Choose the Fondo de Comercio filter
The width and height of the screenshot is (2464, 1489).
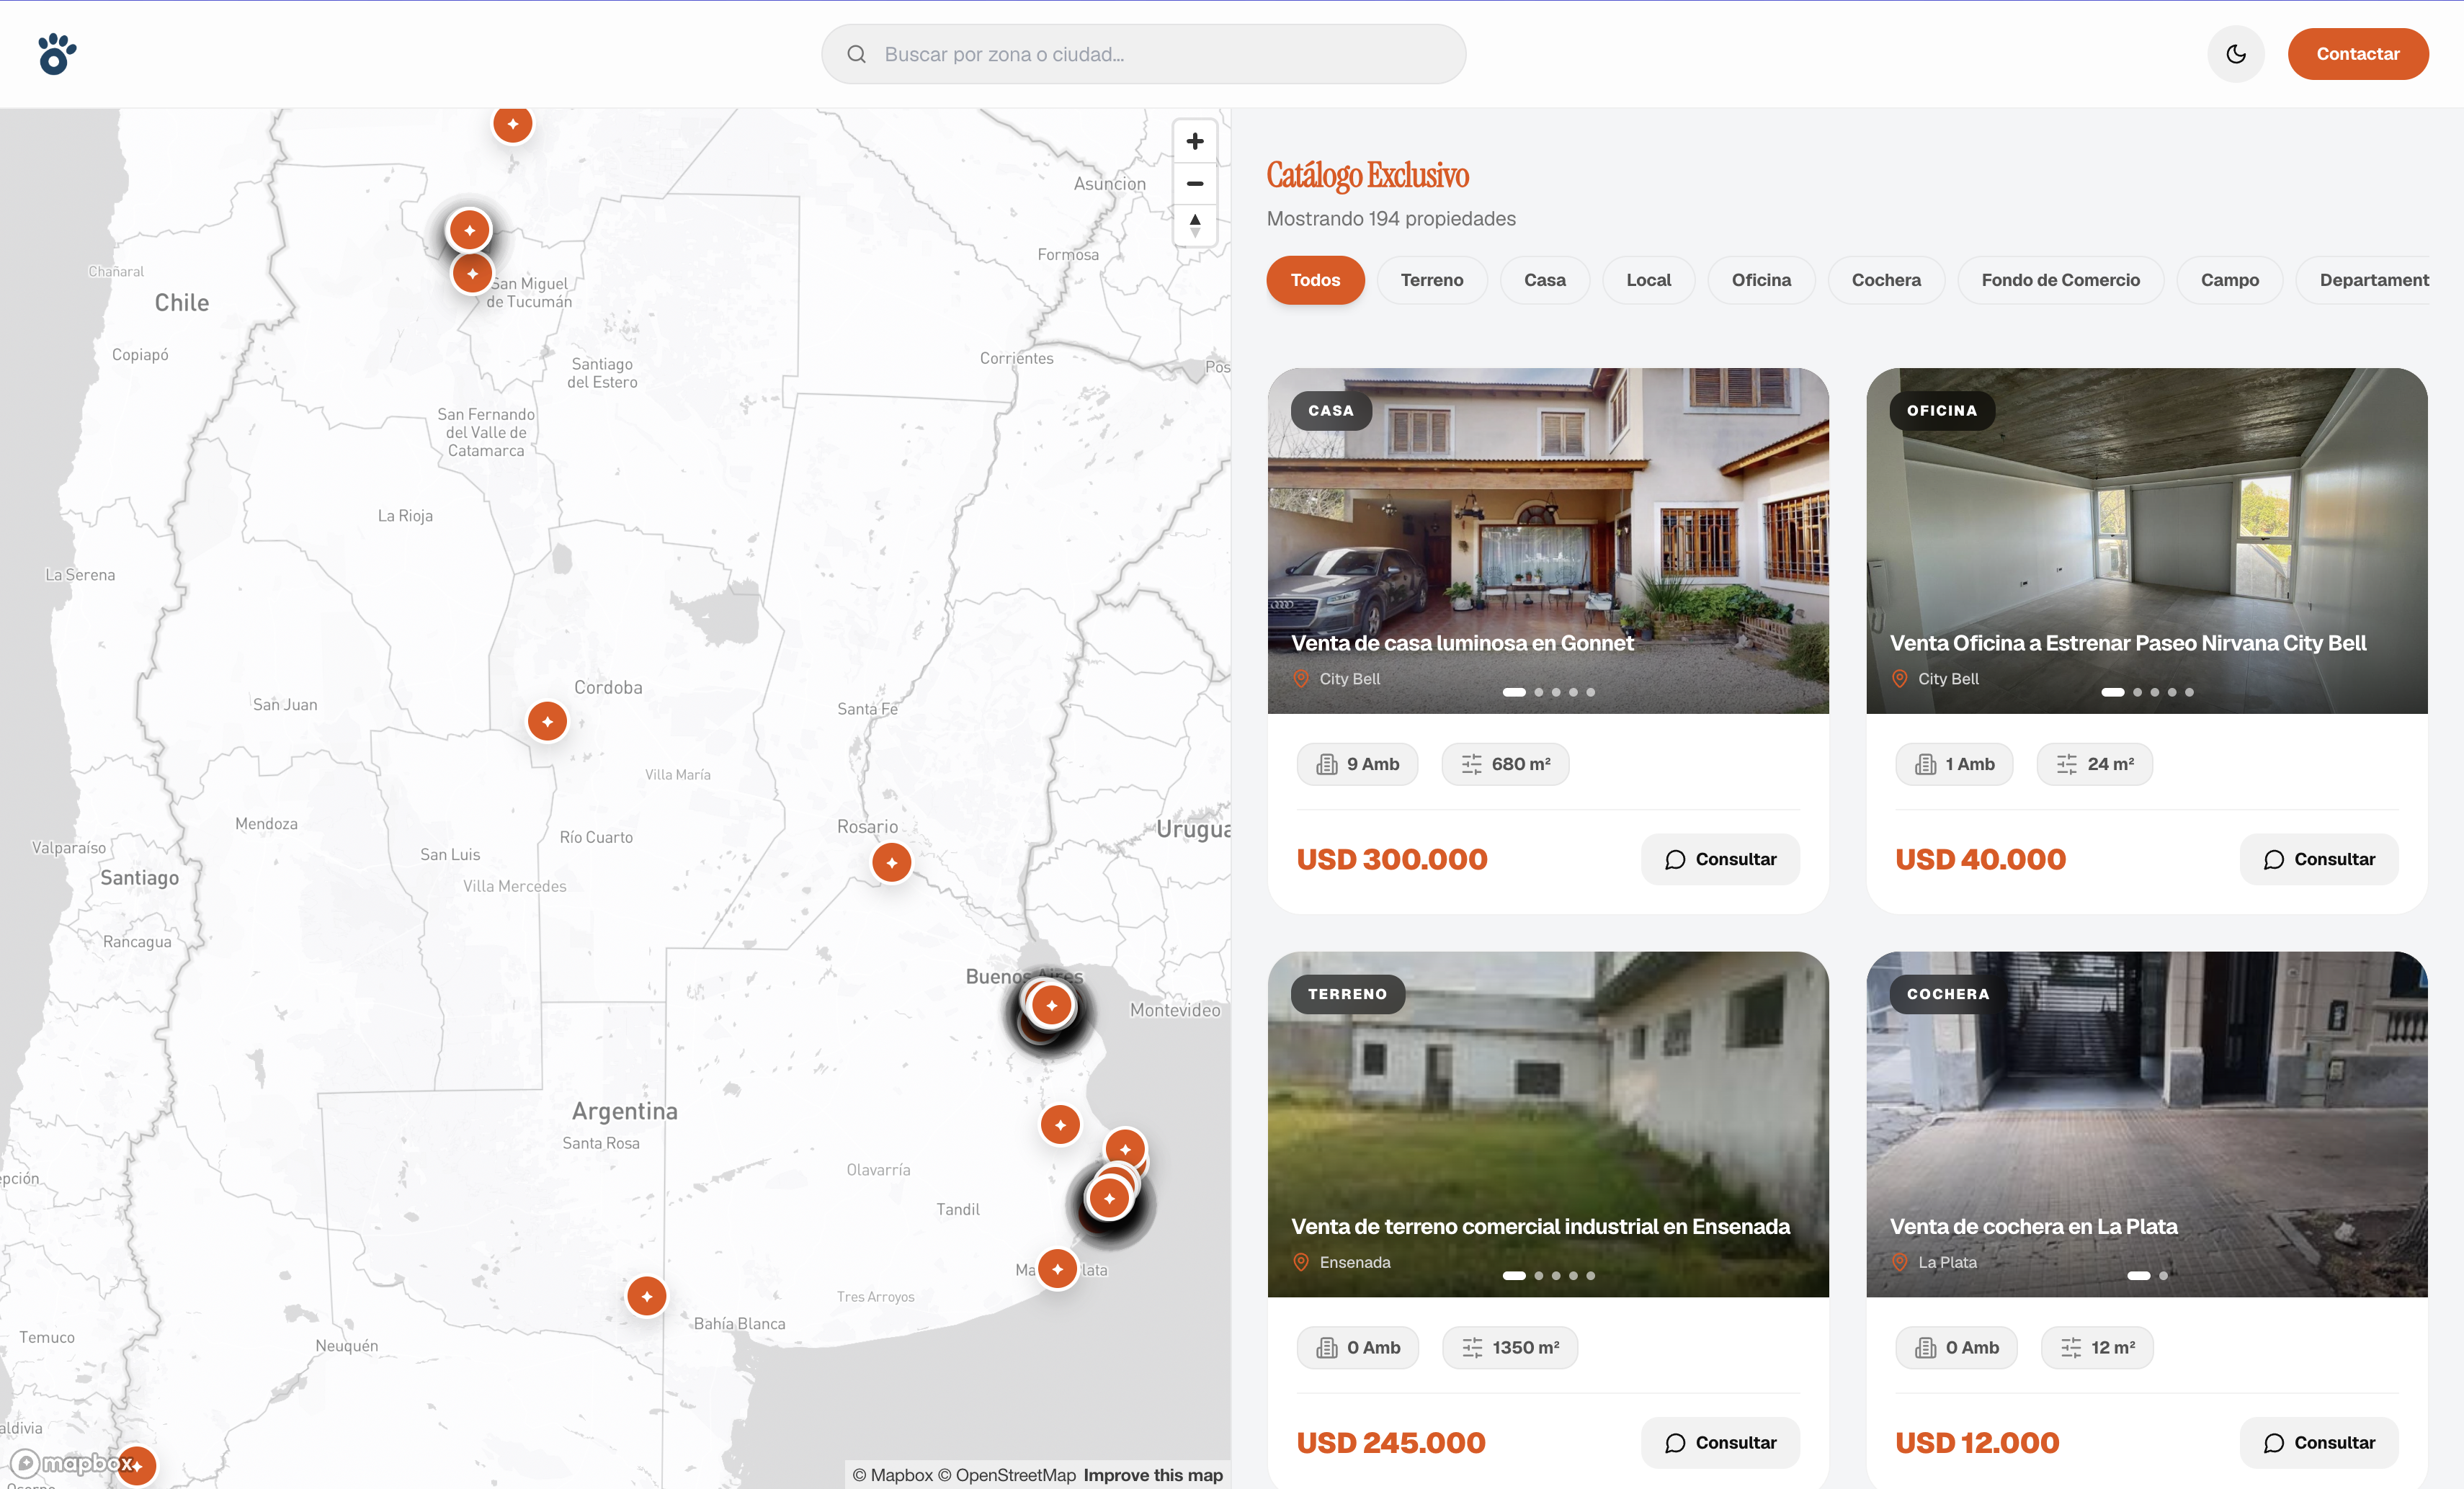(2060, 280)
